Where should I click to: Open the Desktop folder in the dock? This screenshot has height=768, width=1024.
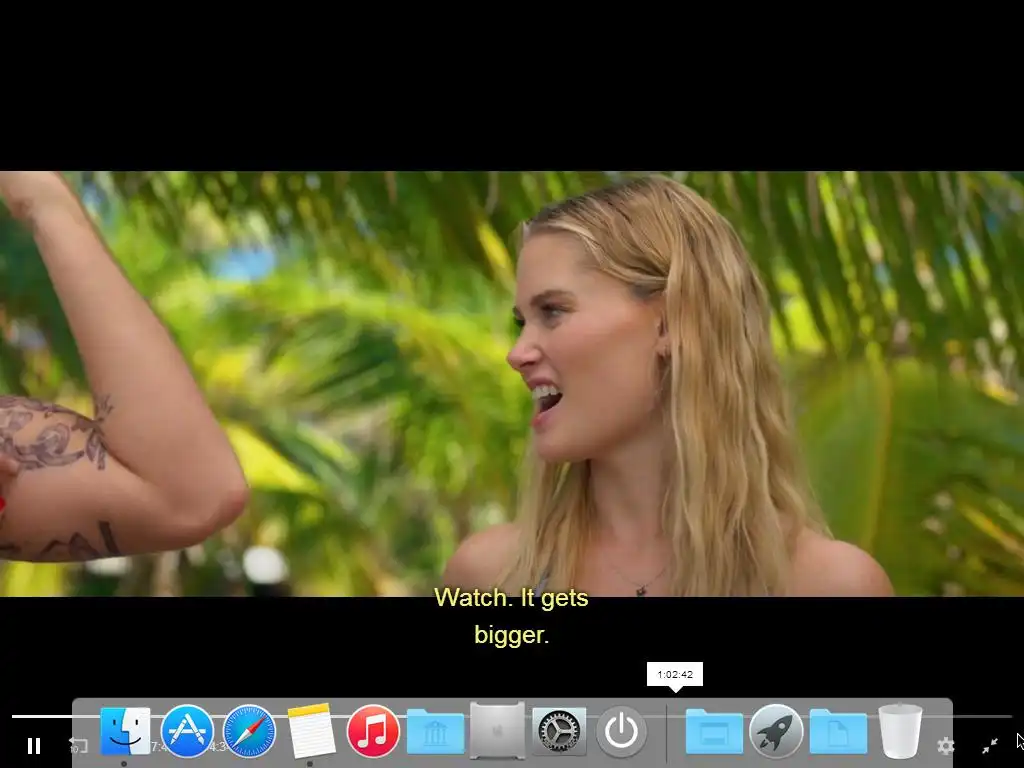[714, 731]
